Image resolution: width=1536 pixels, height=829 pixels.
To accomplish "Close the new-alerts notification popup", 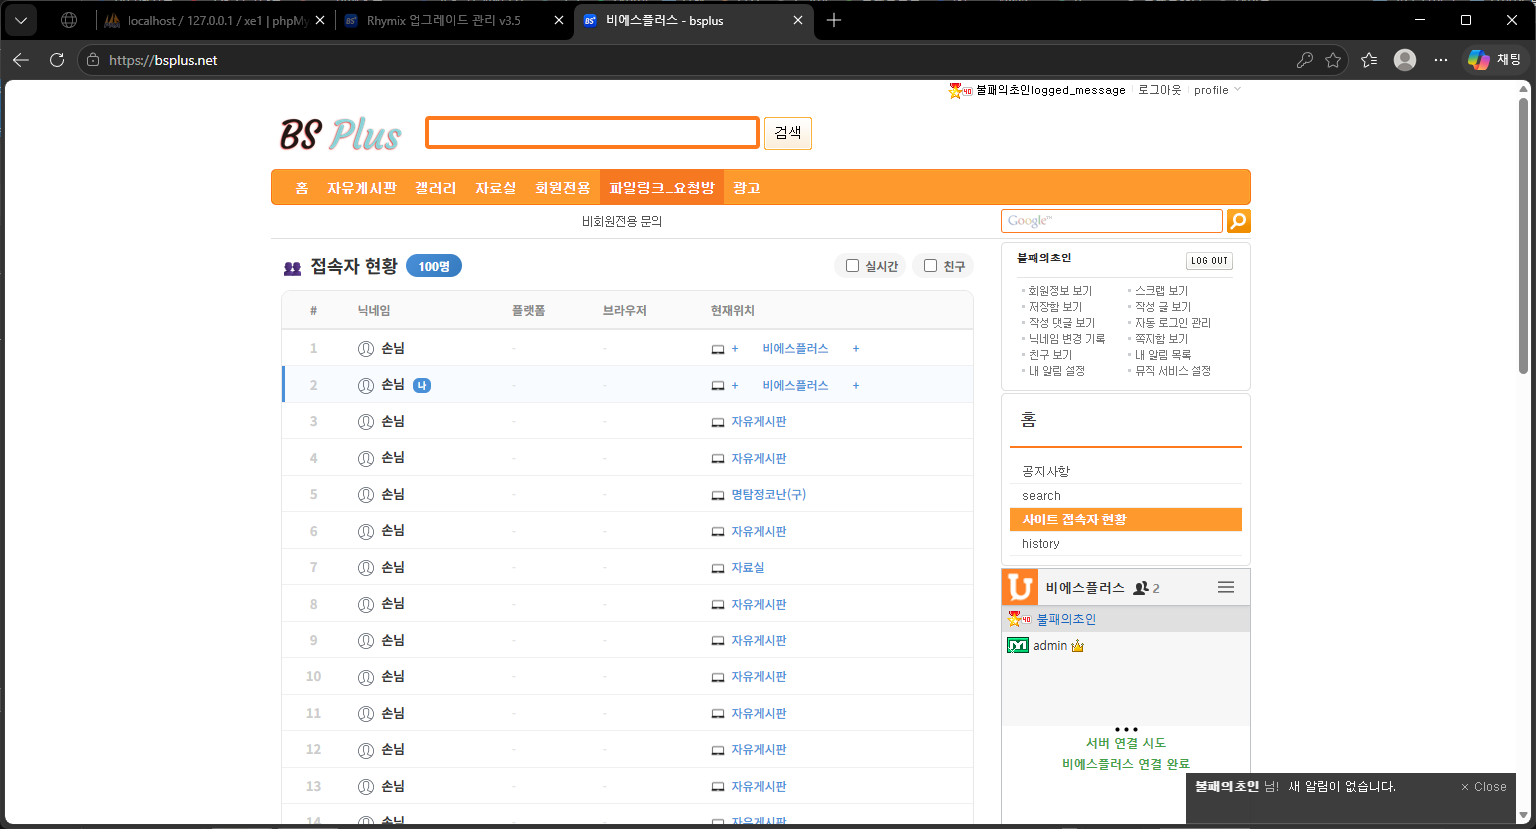I will pos(1483,787).
